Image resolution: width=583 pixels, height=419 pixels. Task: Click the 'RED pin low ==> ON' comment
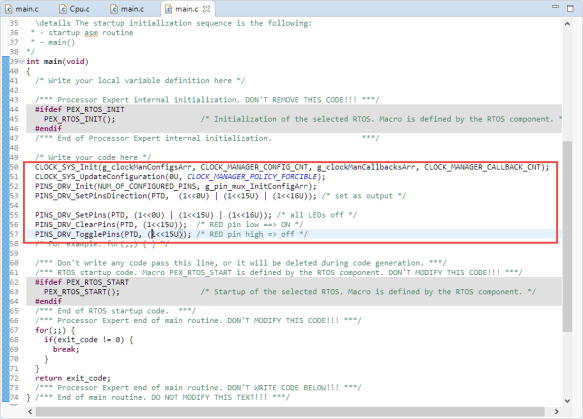[x=250, y=225]
